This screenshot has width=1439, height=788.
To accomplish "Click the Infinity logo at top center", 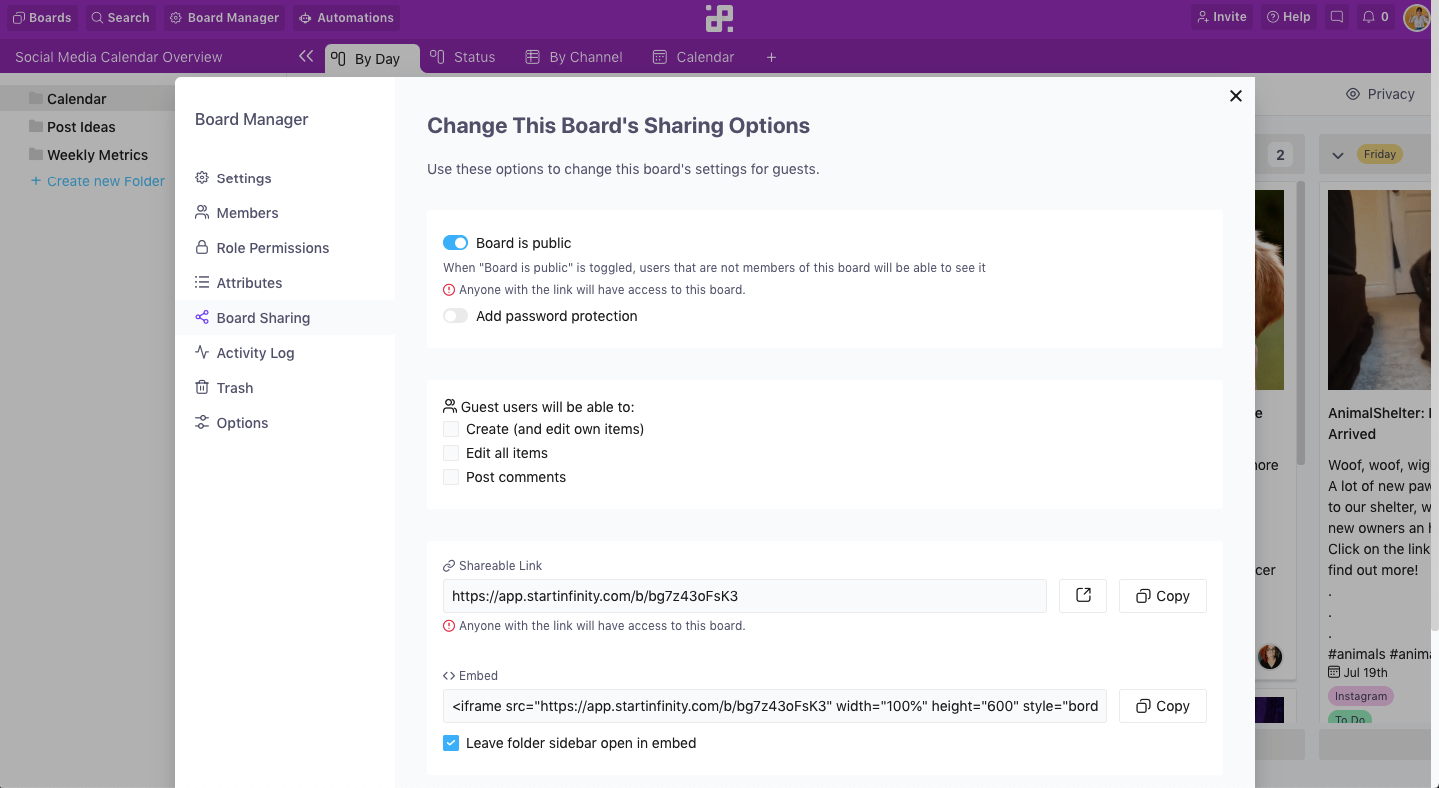I will point(719,18).
